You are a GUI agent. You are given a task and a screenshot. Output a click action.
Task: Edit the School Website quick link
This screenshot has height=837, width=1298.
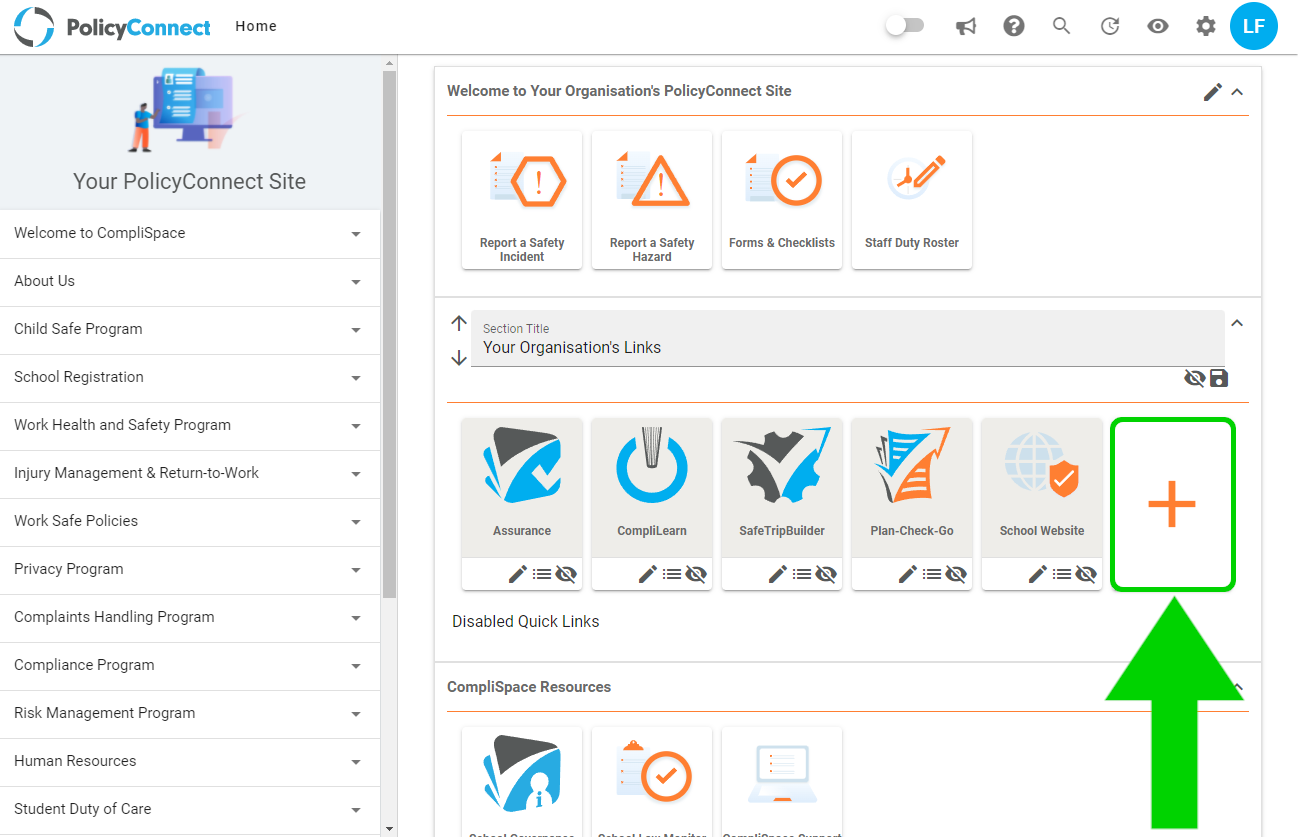[x=1037, y=574]
